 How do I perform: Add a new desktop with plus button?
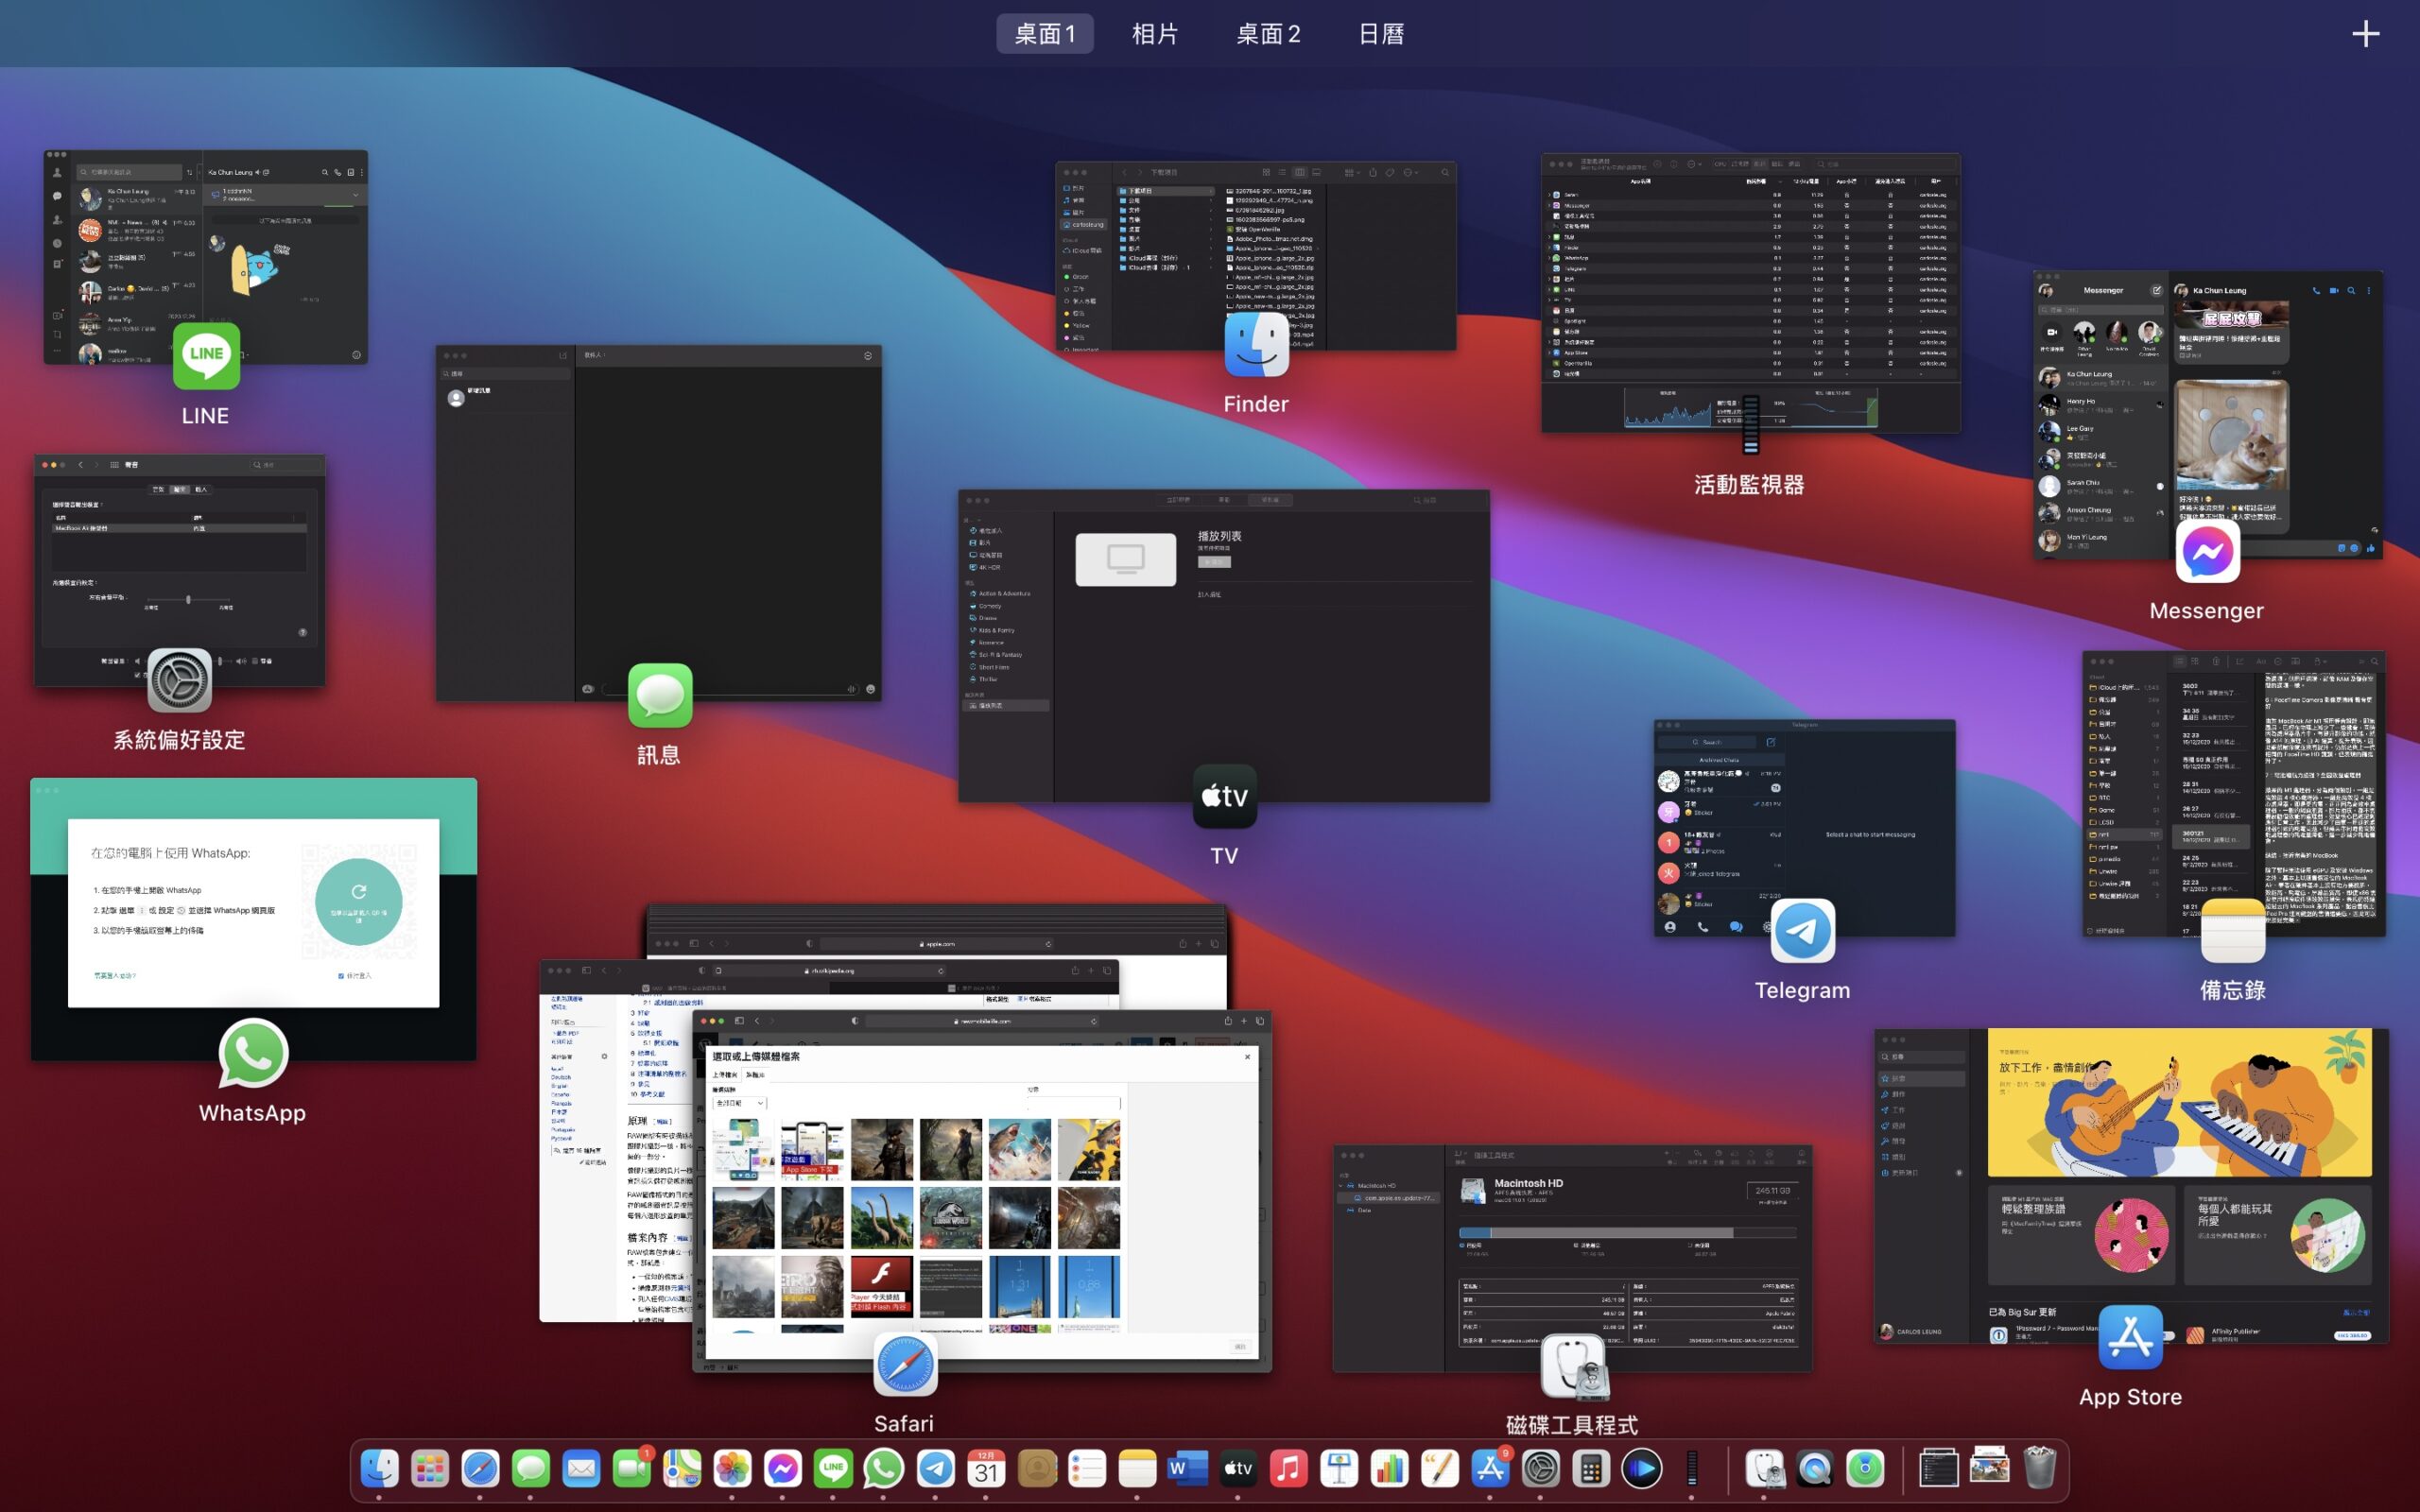click(x=2365, y=34)
